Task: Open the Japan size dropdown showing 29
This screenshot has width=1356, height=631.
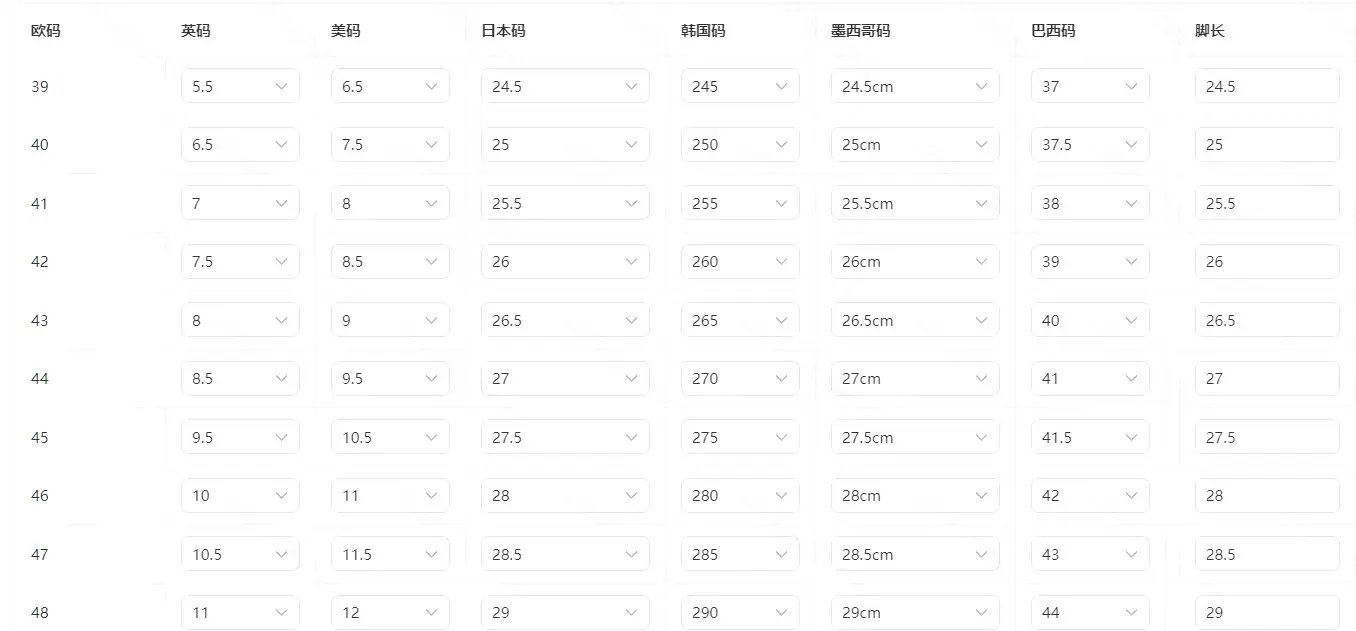Action: 565,612
